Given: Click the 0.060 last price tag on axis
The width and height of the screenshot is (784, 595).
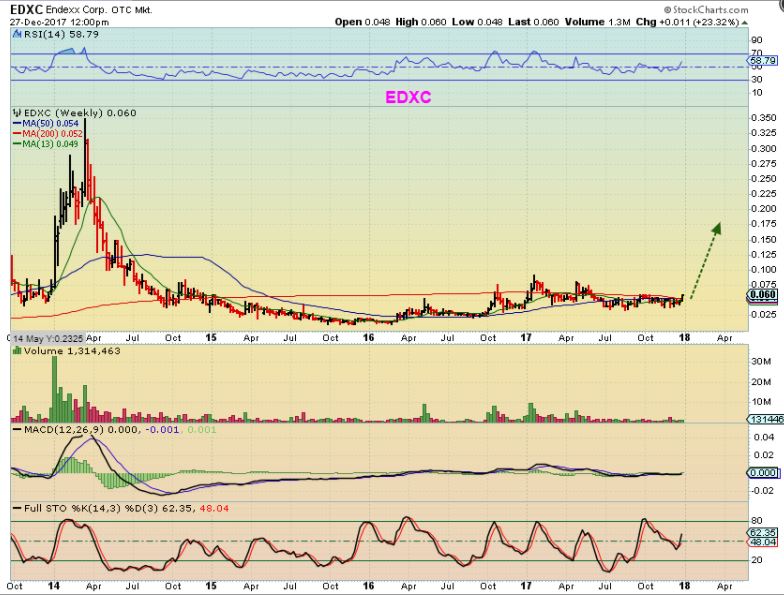Looking at the screenshot, I should (x=763, y=295).
